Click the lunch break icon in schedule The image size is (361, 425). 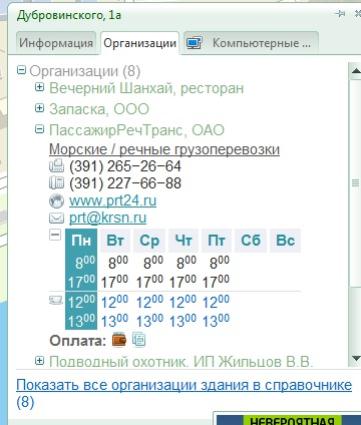point(56,300)
